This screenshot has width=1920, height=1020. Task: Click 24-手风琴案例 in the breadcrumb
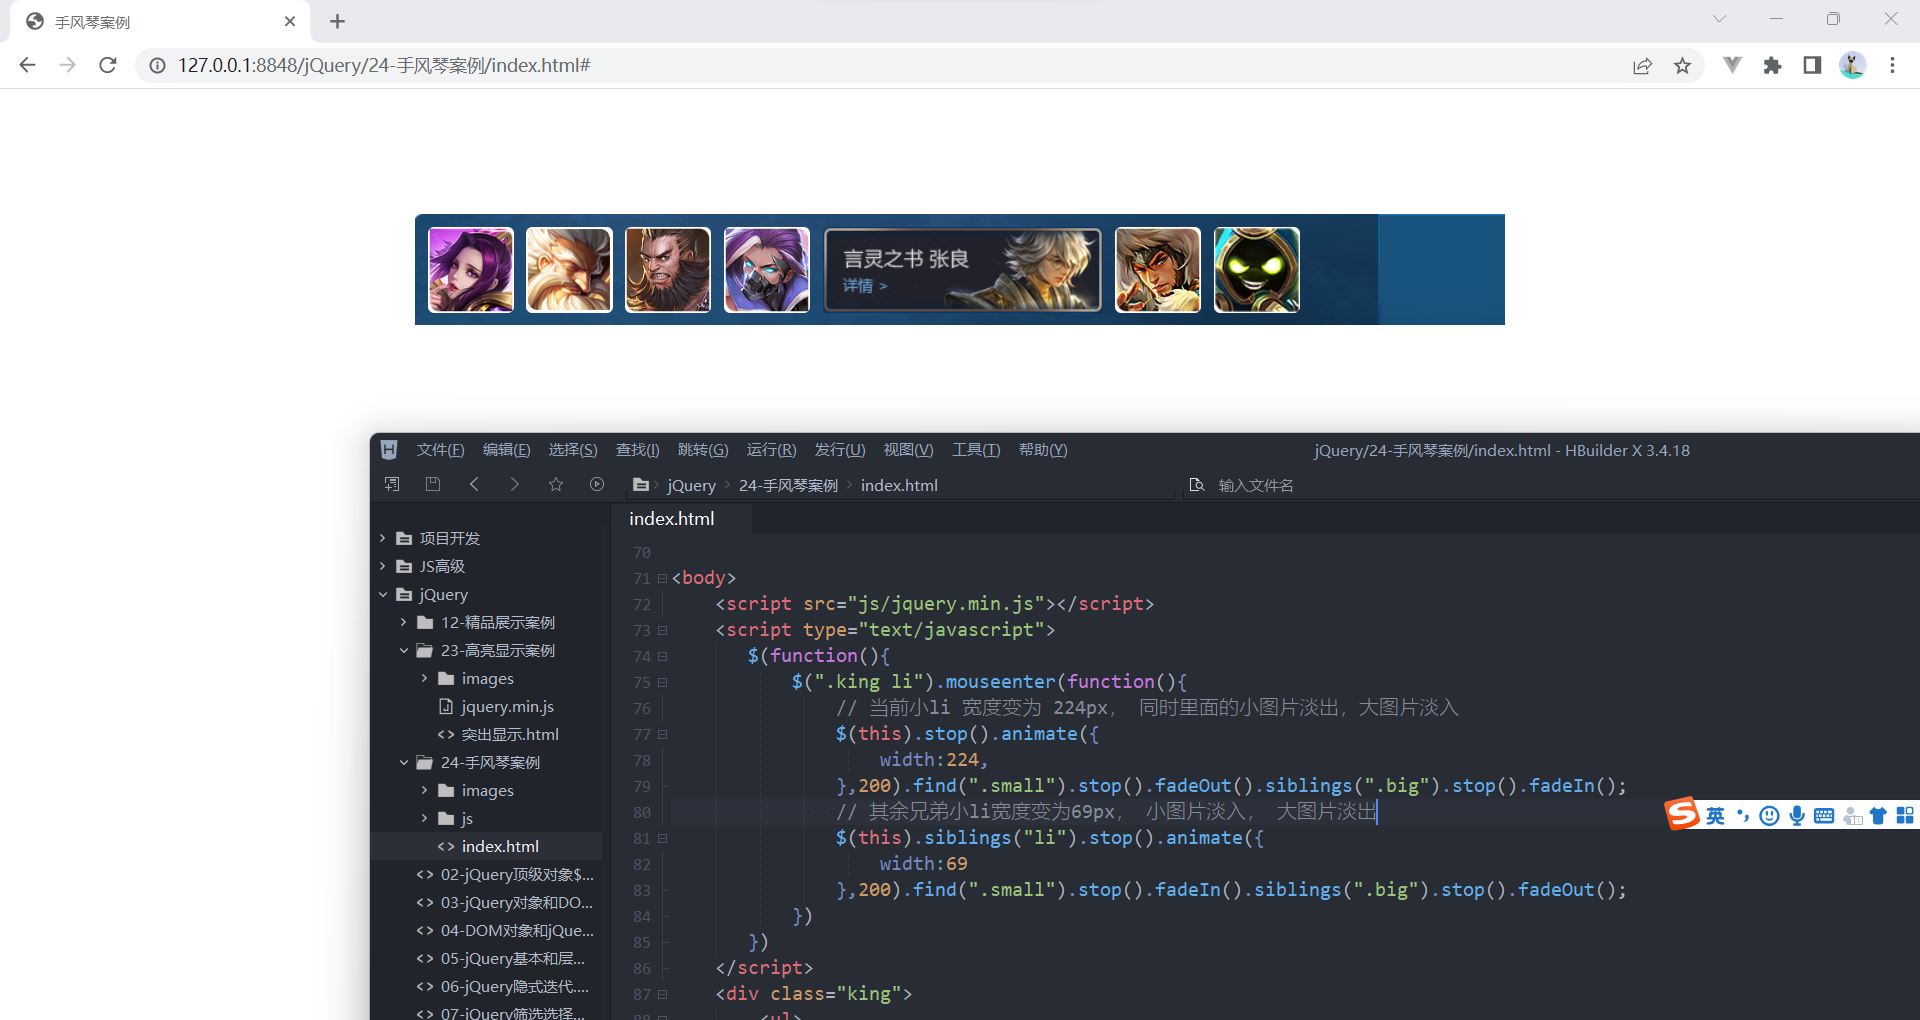[788, 485]
